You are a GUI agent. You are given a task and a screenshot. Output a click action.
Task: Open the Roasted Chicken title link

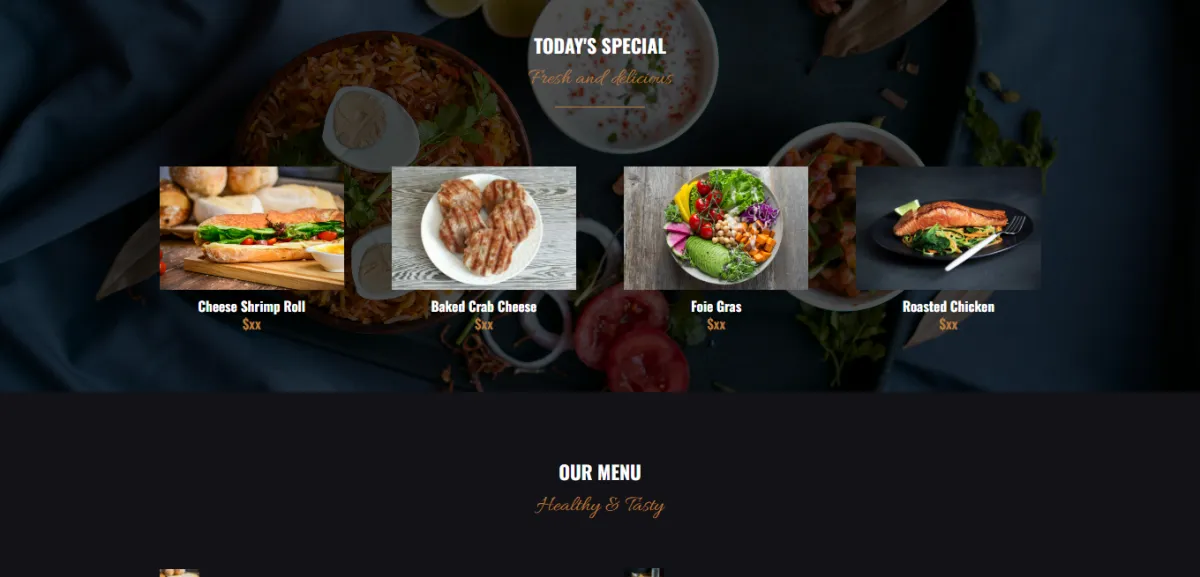(x=948, y=307)
